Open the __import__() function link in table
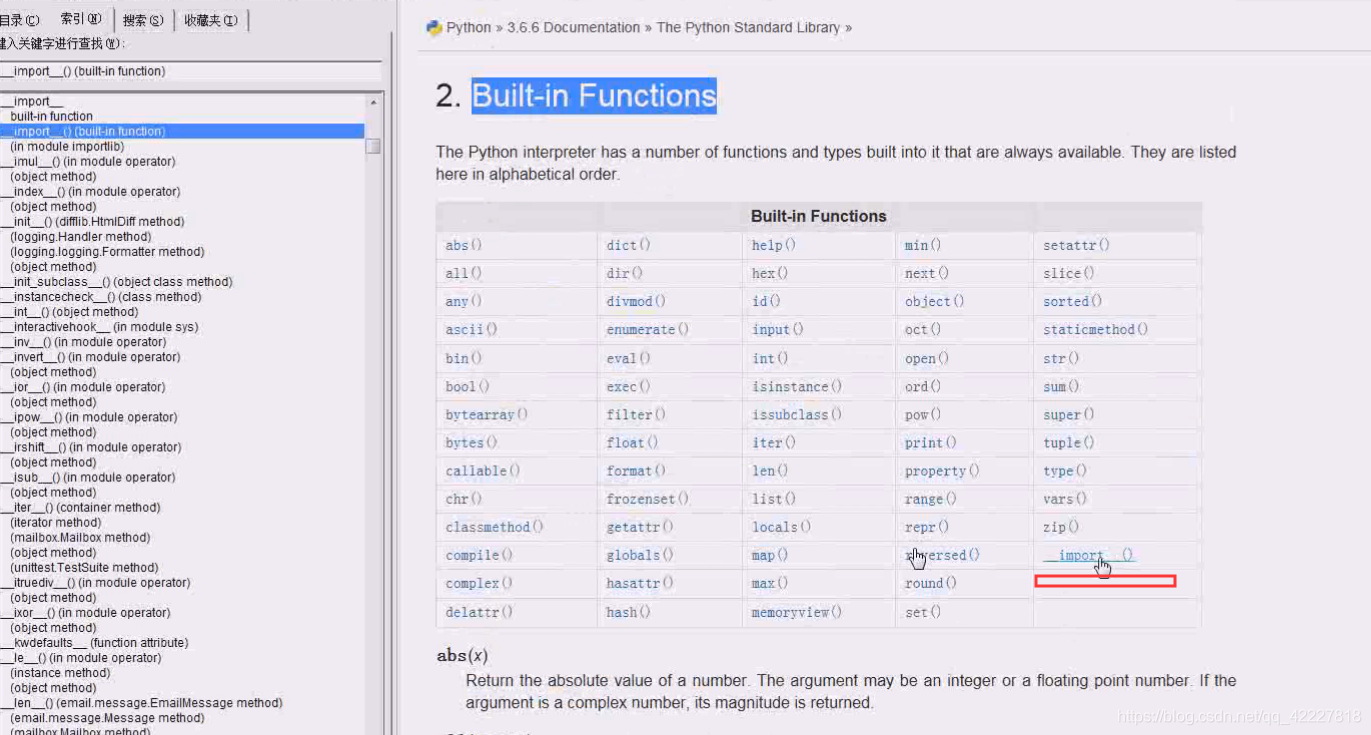The image size is (1371, 735). [1089, 555]
